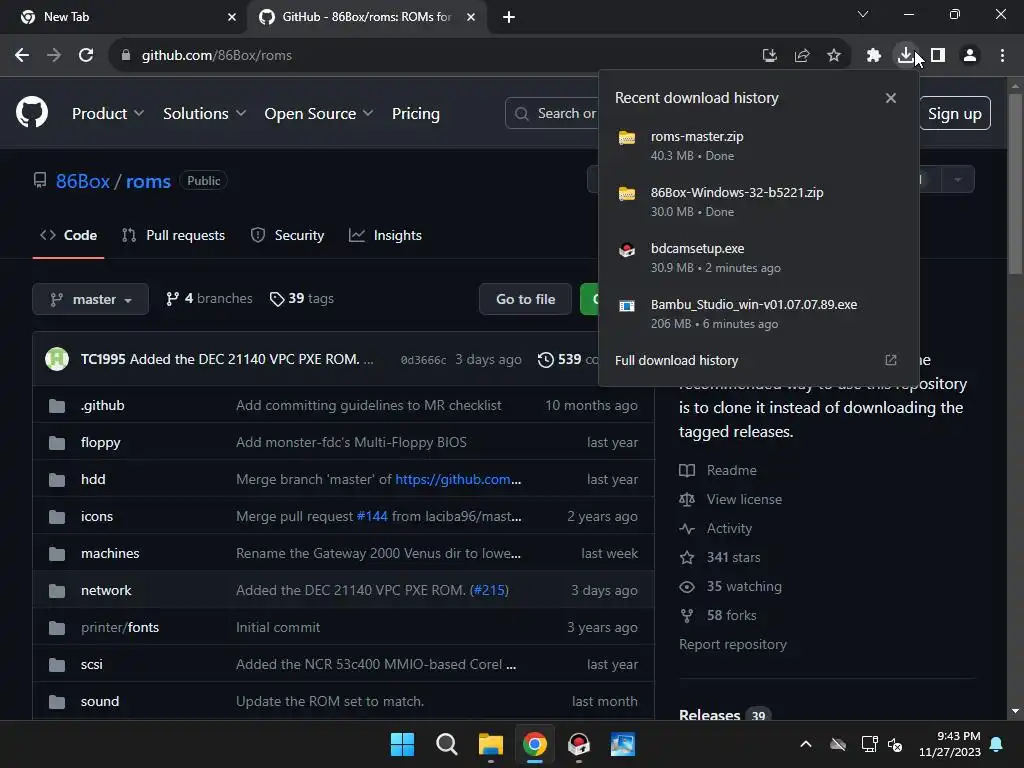
Task: Expand the Open Source menu
Action: point(319,114)
